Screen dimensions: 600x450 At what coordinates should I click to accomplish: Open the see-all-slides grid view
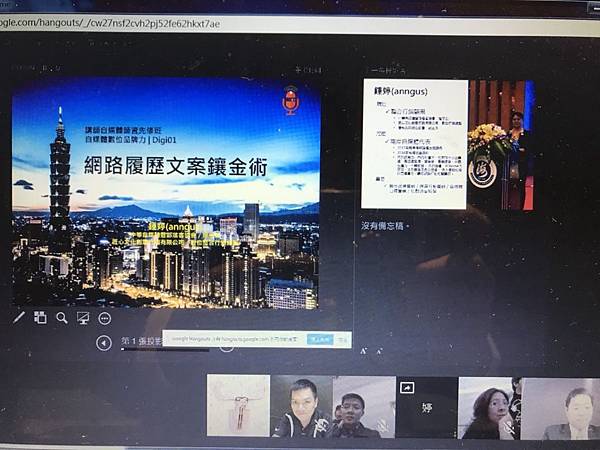click(40, 318)
